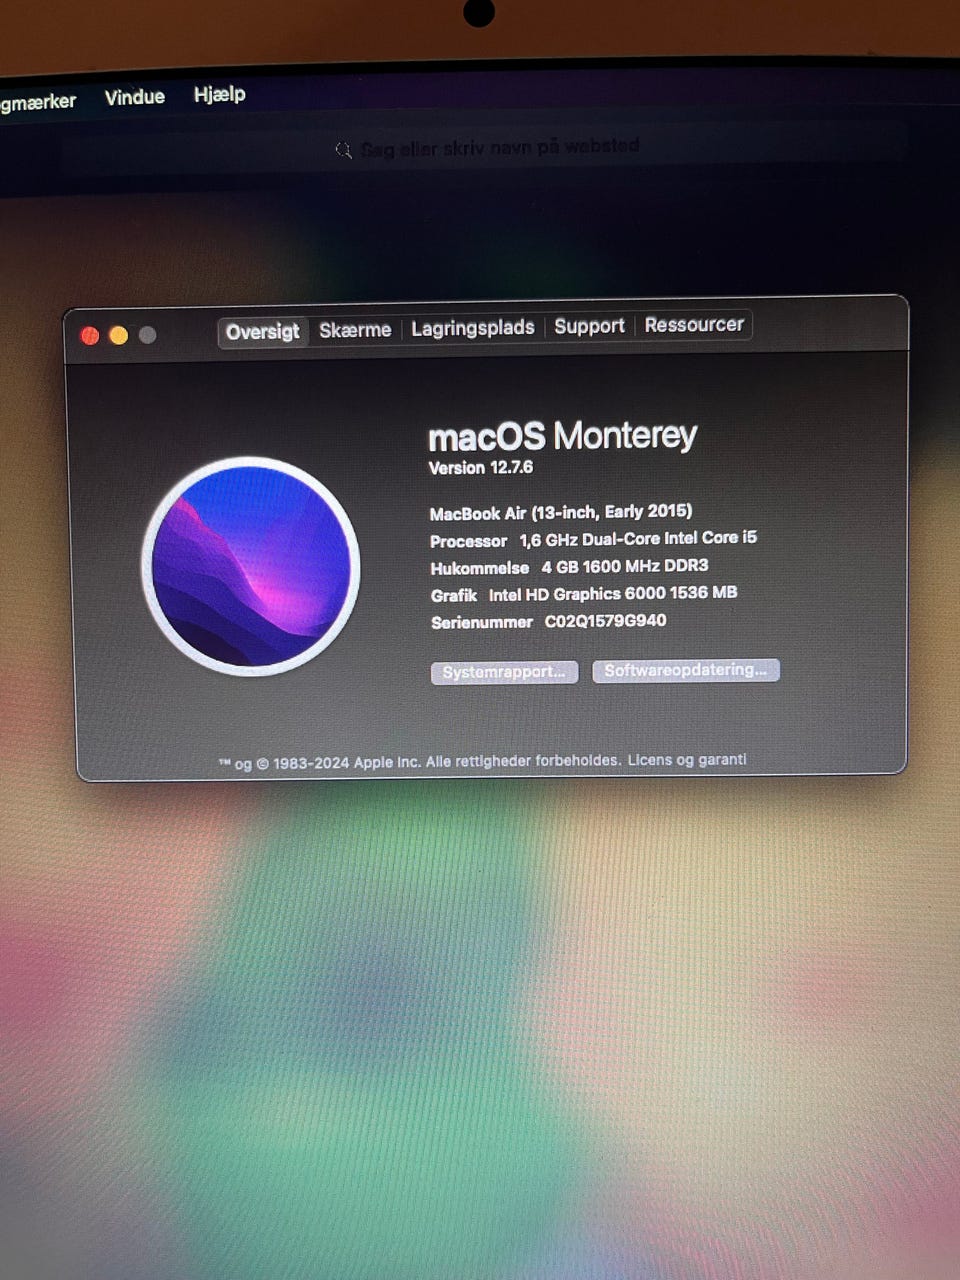Click the serial number C02Q1579G940

605,621
